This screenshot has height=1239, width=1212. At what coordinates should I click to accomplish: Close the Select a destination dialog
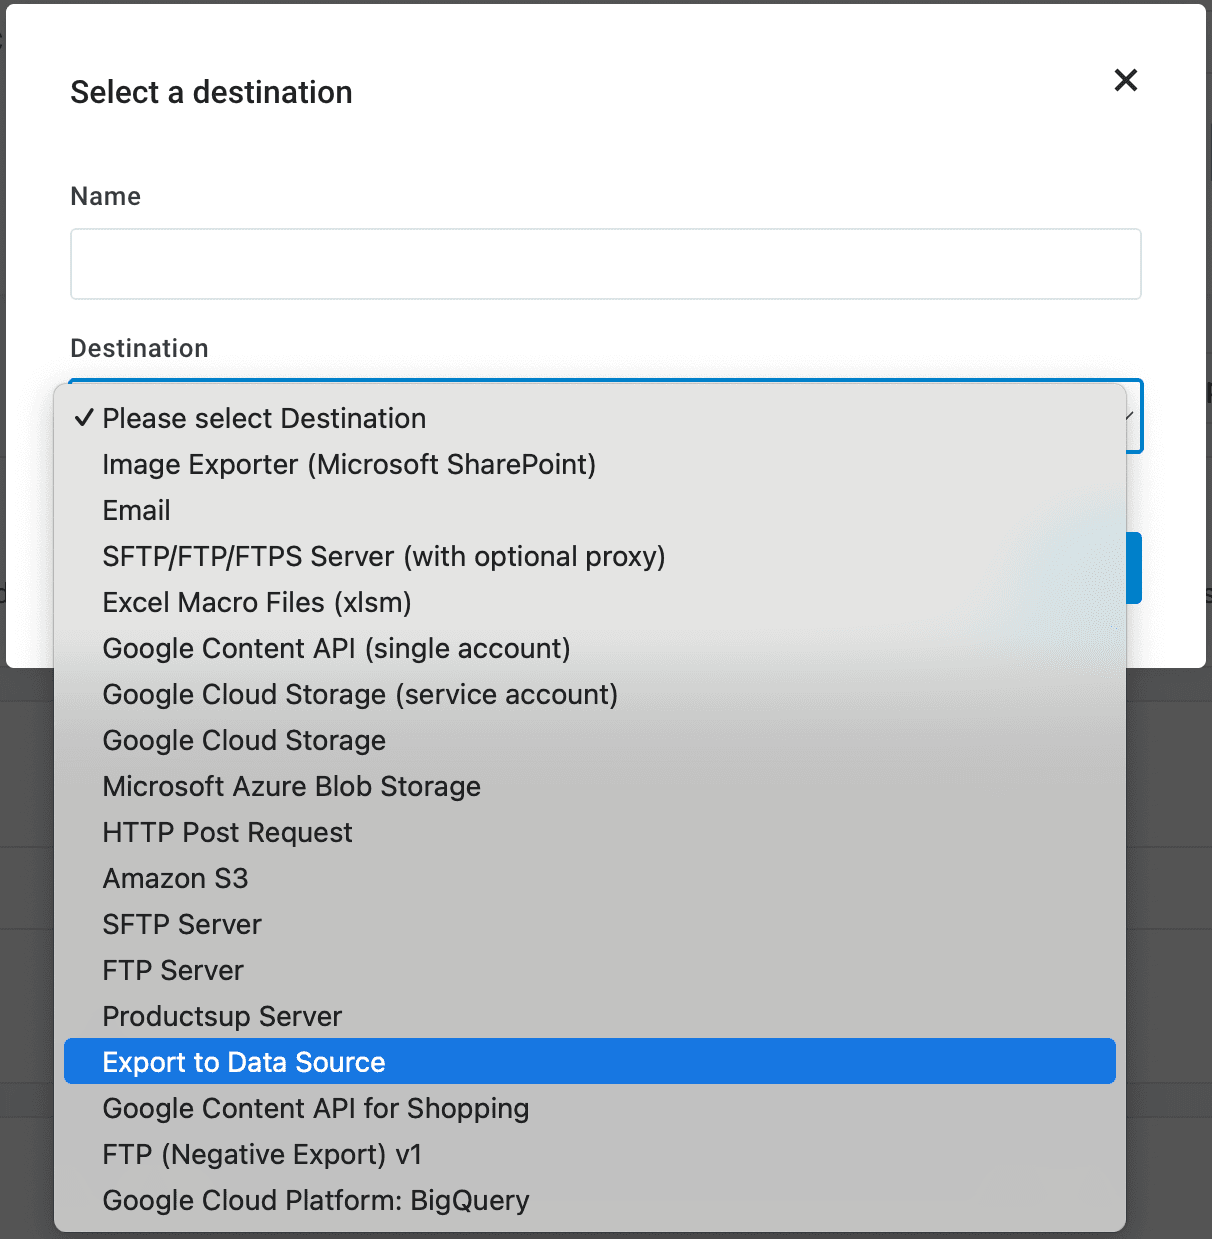[x=1125, y=80]
